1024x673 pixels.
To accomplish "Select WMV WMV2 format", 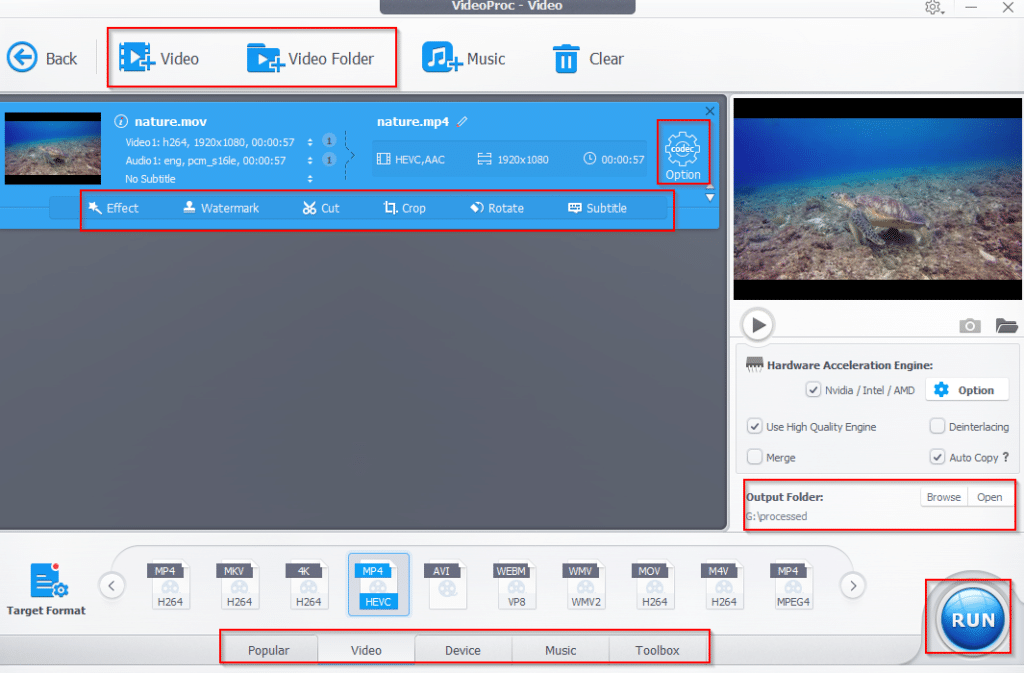I will [585, 585].
